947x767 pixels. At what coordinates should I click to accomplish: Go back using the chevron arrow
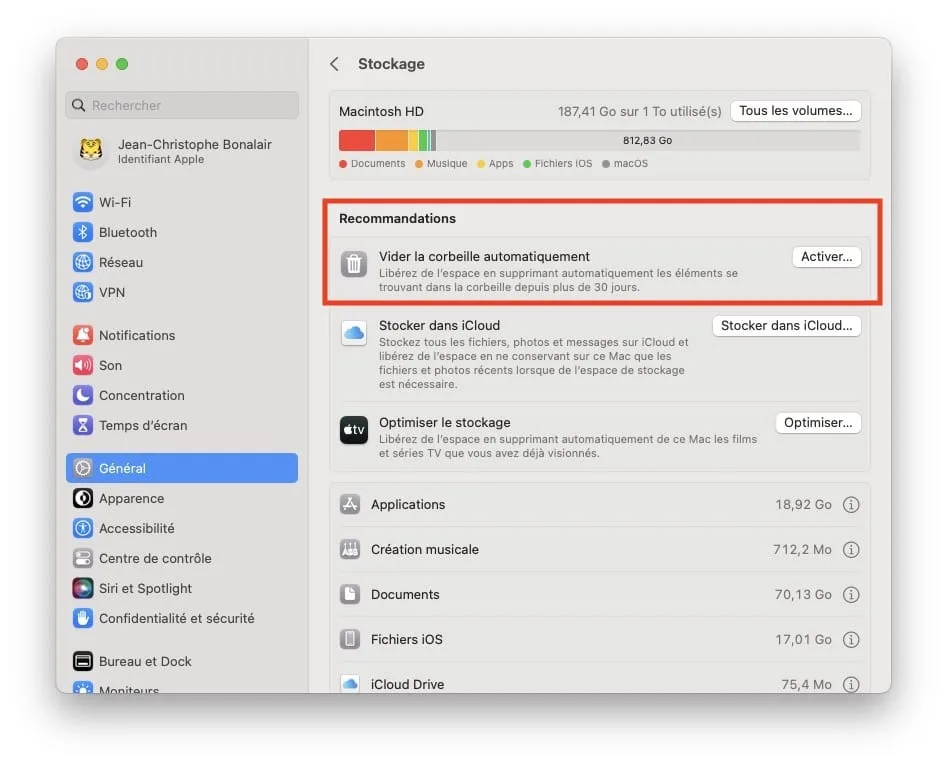335,64
